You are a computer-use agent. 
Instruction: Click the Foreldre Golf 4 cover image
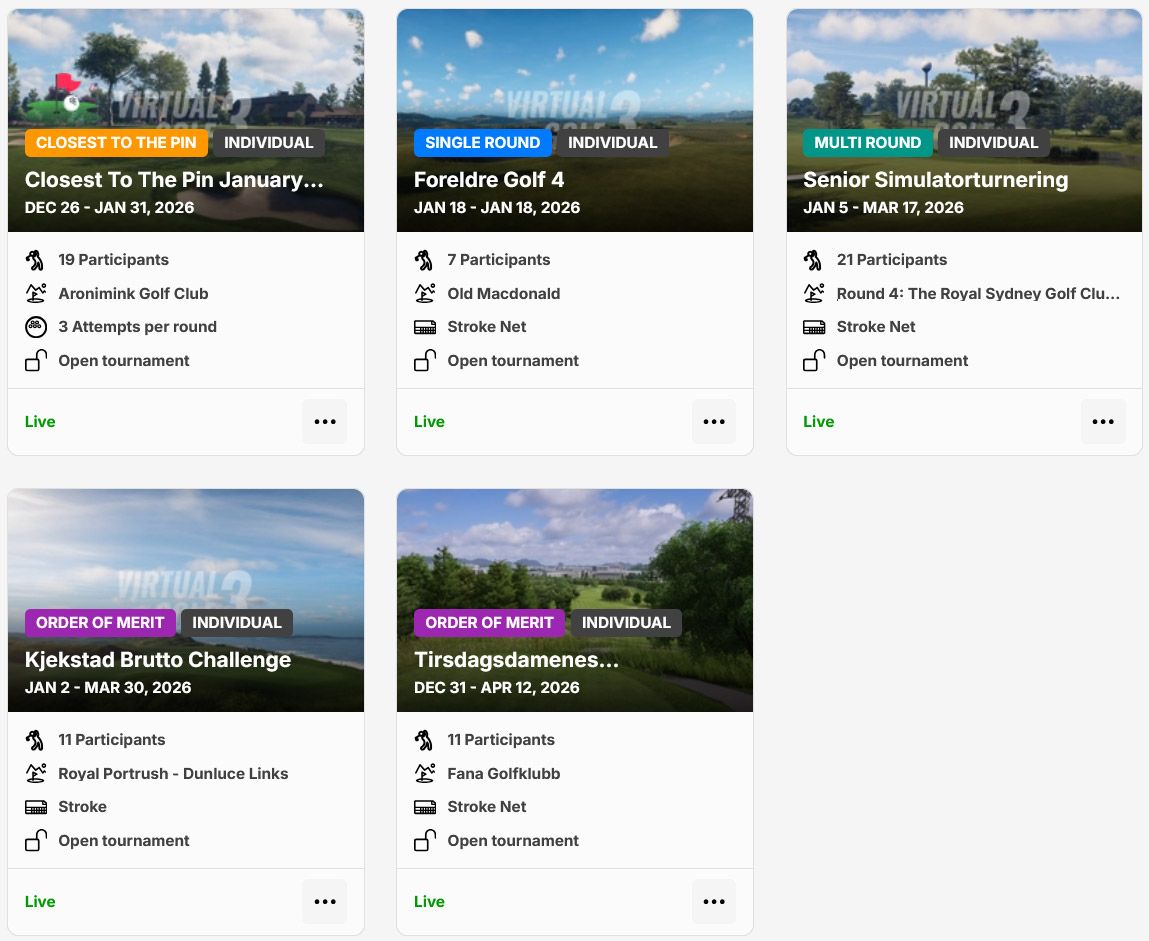575,70
